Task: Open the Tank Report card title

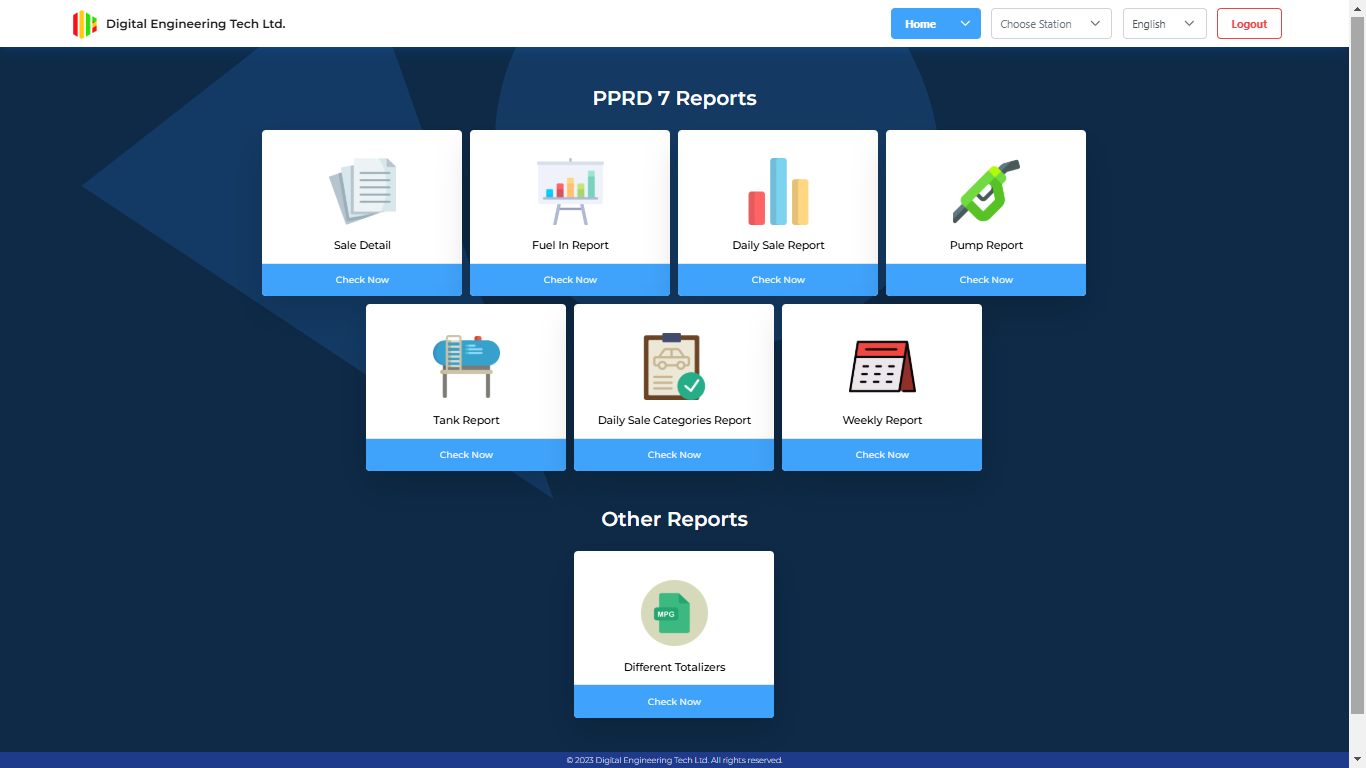Action: (466, 420)
